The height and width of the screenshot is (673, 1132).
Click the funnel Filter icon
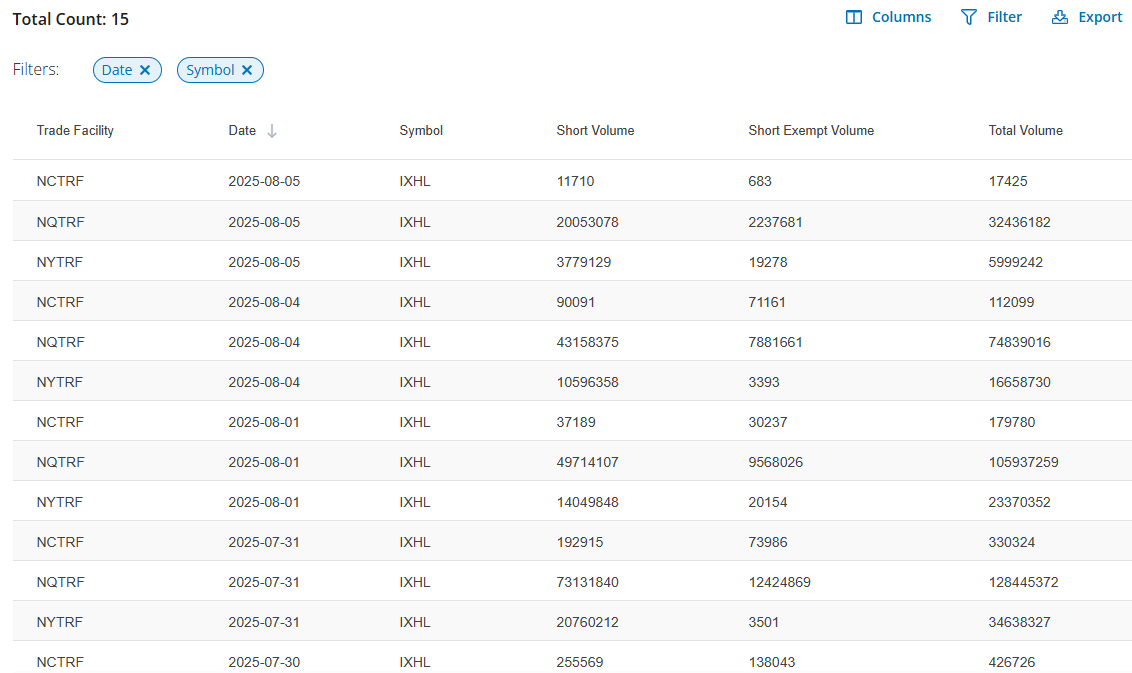pos(969,17)
